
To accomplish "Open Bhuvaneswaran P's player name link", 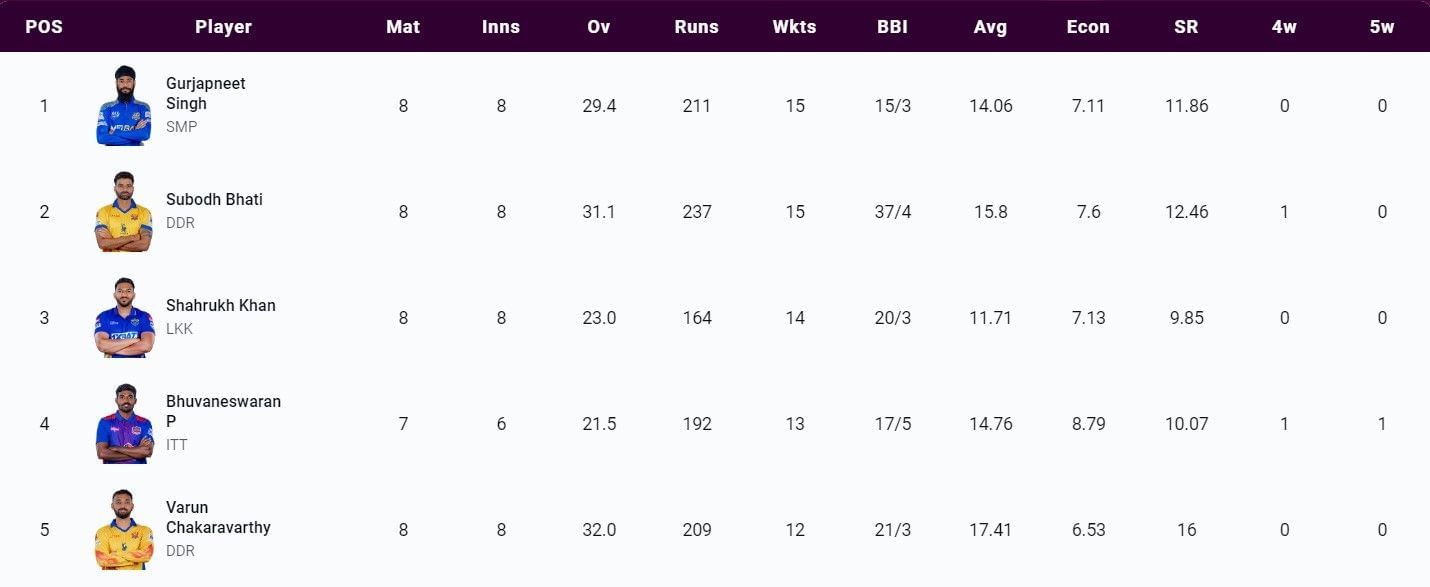I will [x=223, y=412].
